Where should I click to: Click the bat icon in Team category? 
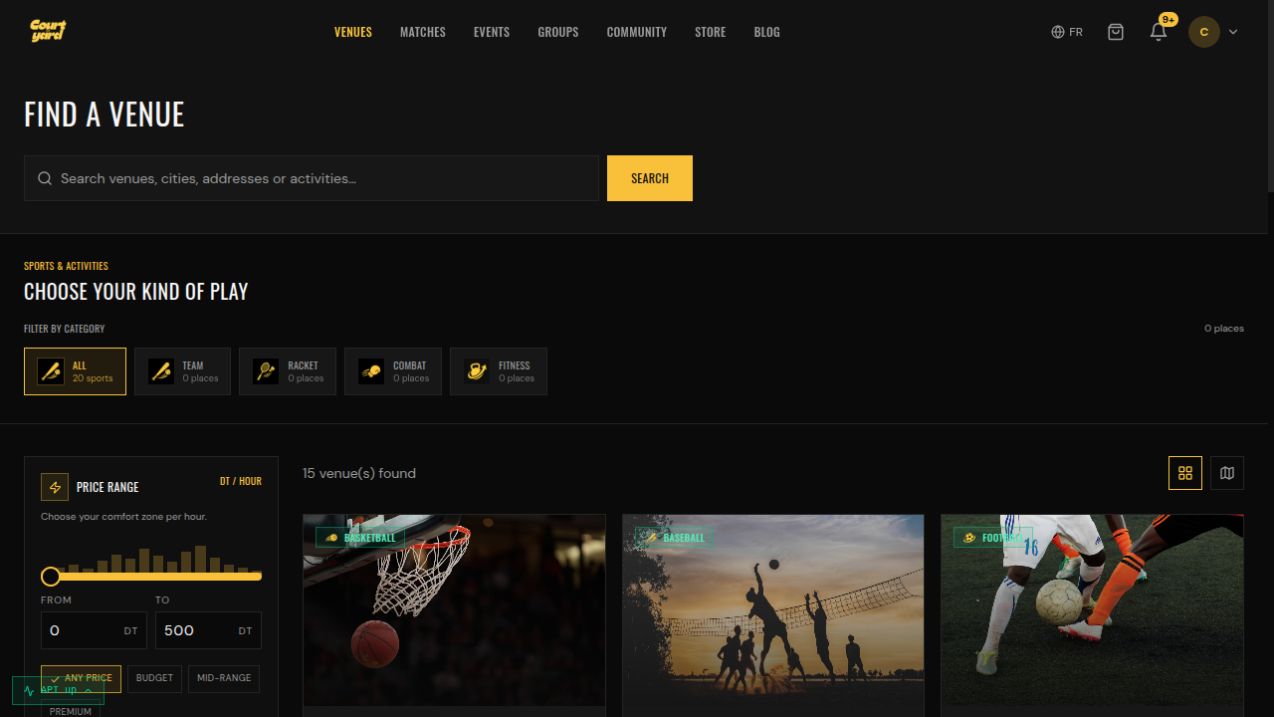[x=160, y=371]
